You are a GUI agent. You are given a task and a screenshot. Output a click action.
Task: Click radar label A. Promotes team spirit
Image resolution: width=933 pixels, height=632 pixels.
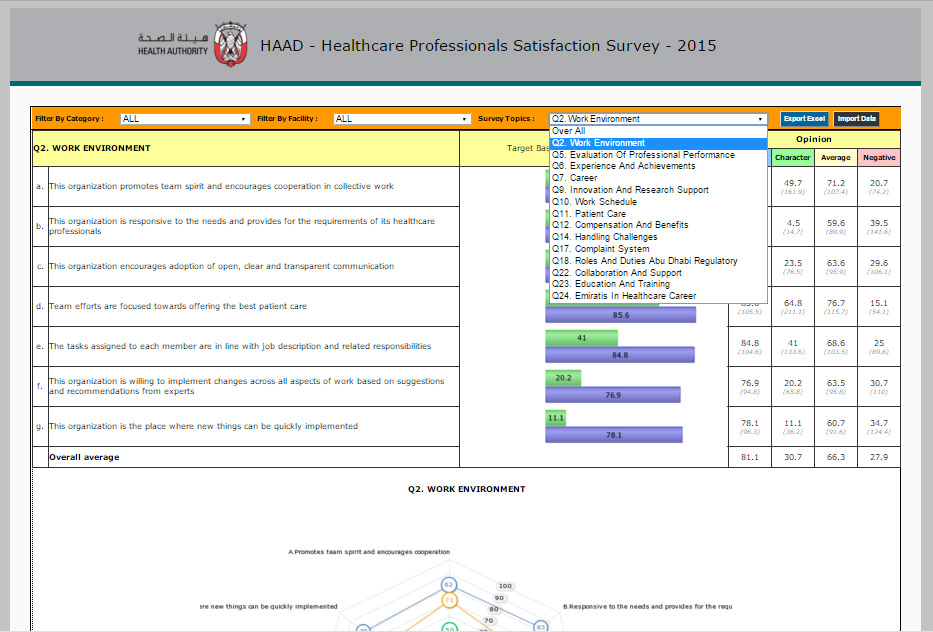pyautogui.click(x=369, y=552)
